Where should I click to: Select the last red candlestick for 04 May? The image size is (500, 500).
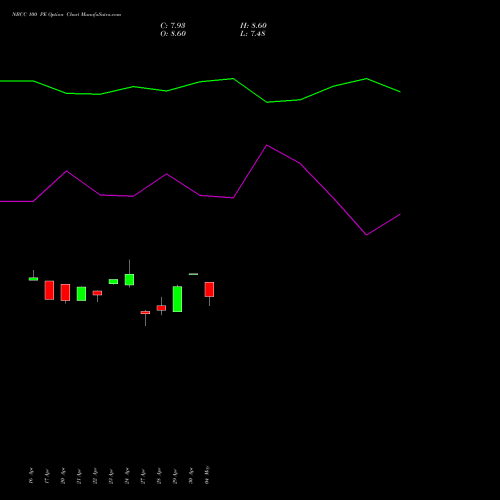pyautogui.click(x=209, y=289)
